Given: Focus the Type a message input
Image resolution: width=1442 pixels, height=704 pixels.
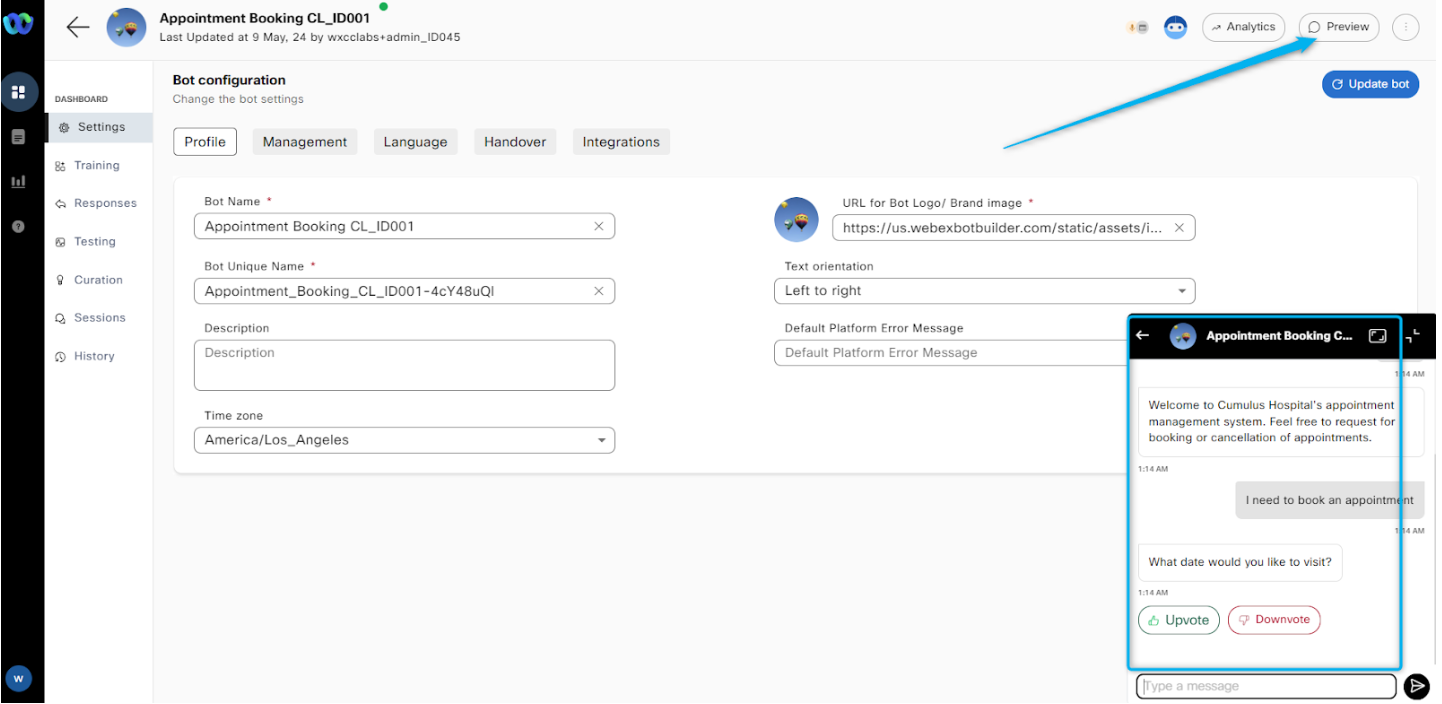Looking at the screenshot, I should click(x=1265, y=686).
